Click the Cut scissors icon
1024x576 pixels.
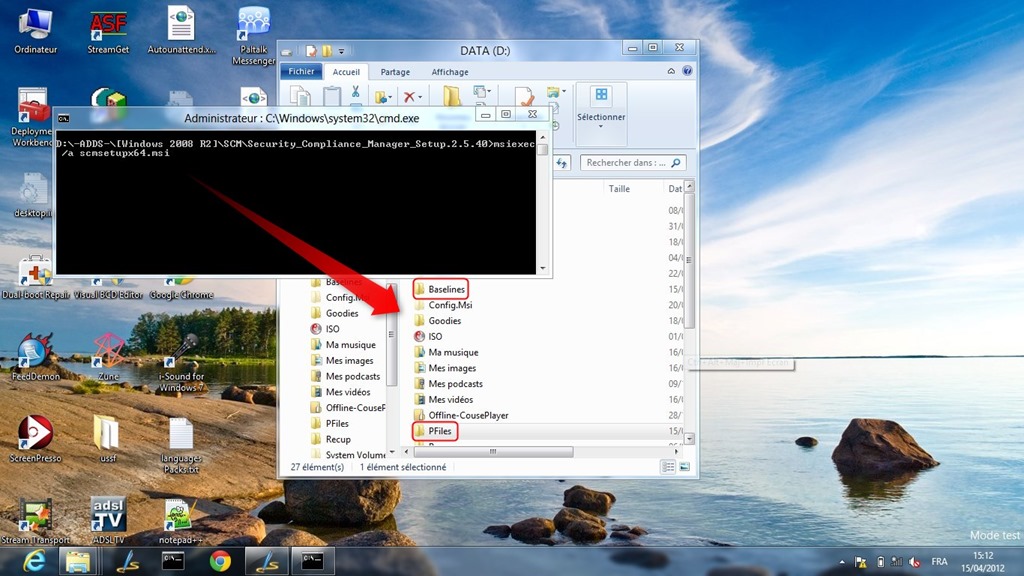click(x=355, y=92)
